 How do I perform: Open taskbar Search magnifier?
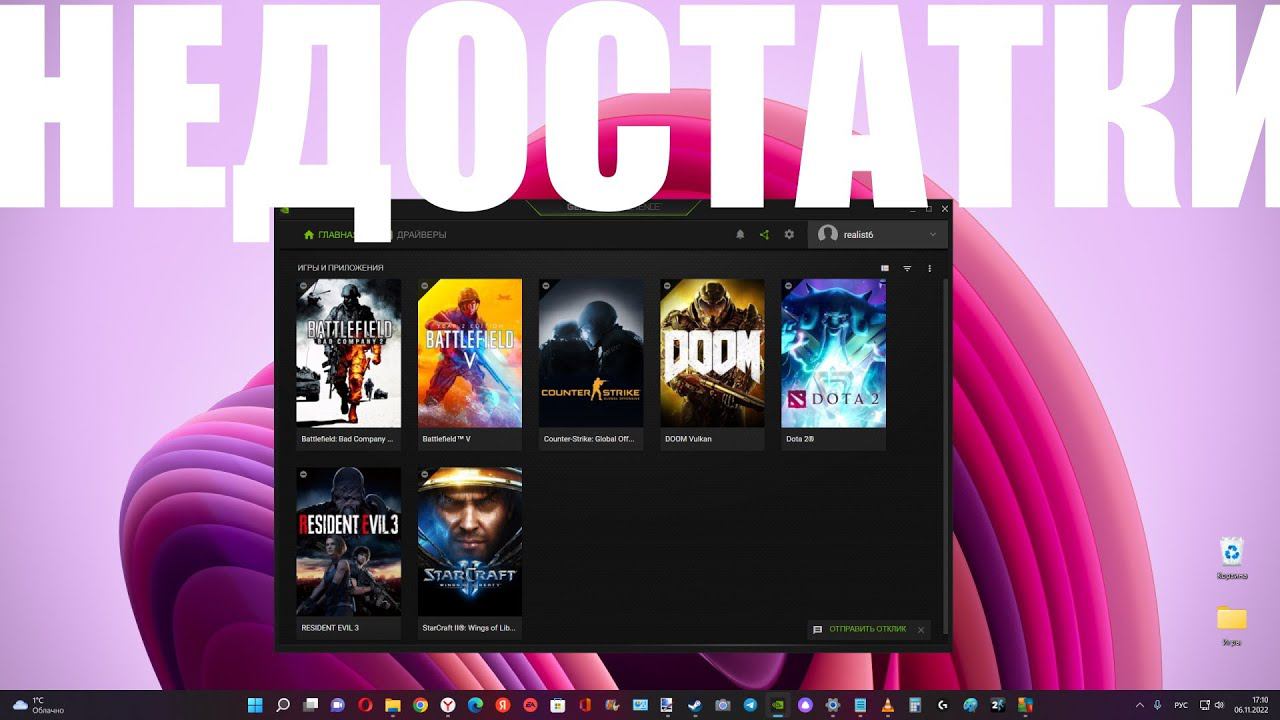283,705
